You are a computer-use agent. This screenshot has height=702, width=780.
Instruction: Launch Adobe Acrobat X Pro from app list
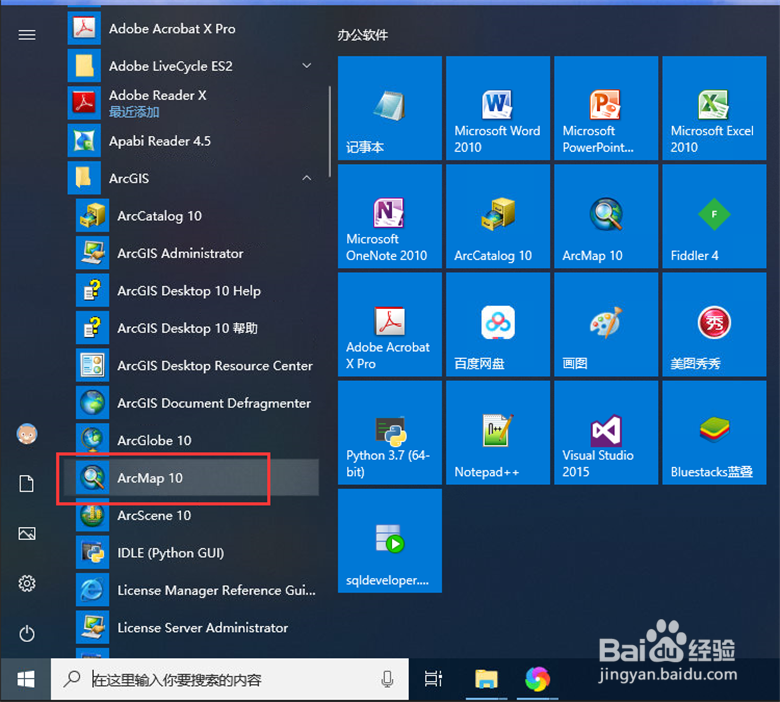point(193,29)
